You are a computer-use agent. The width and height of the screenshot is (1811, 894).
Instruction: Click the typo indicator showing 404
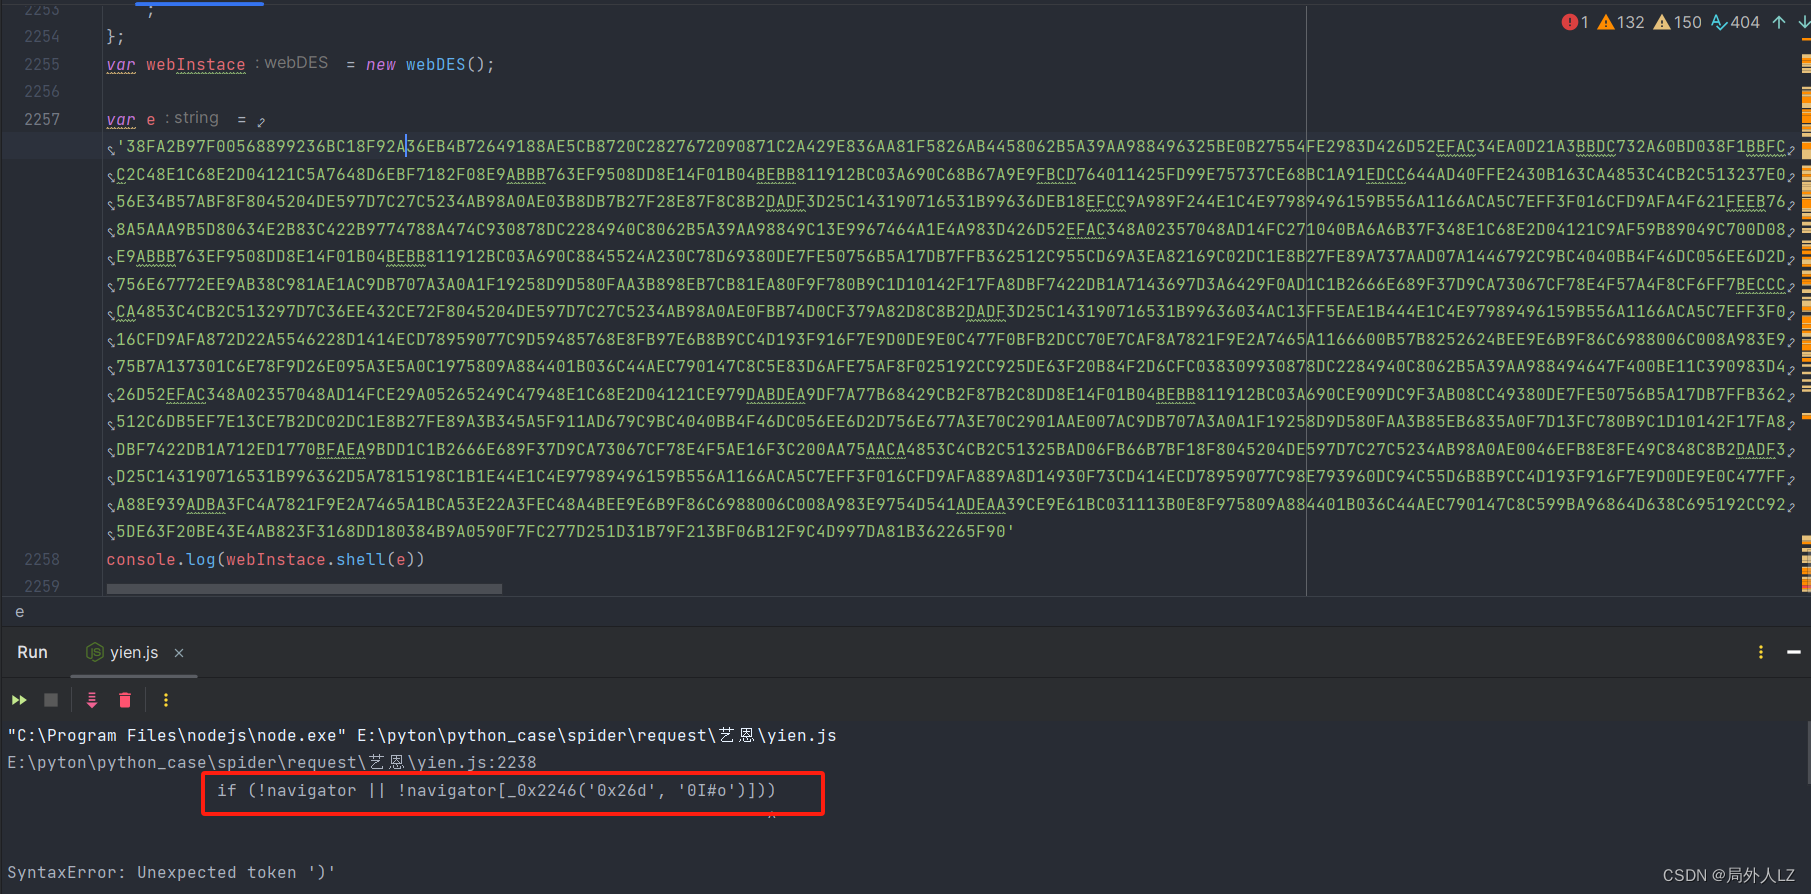coord(1735,22)
